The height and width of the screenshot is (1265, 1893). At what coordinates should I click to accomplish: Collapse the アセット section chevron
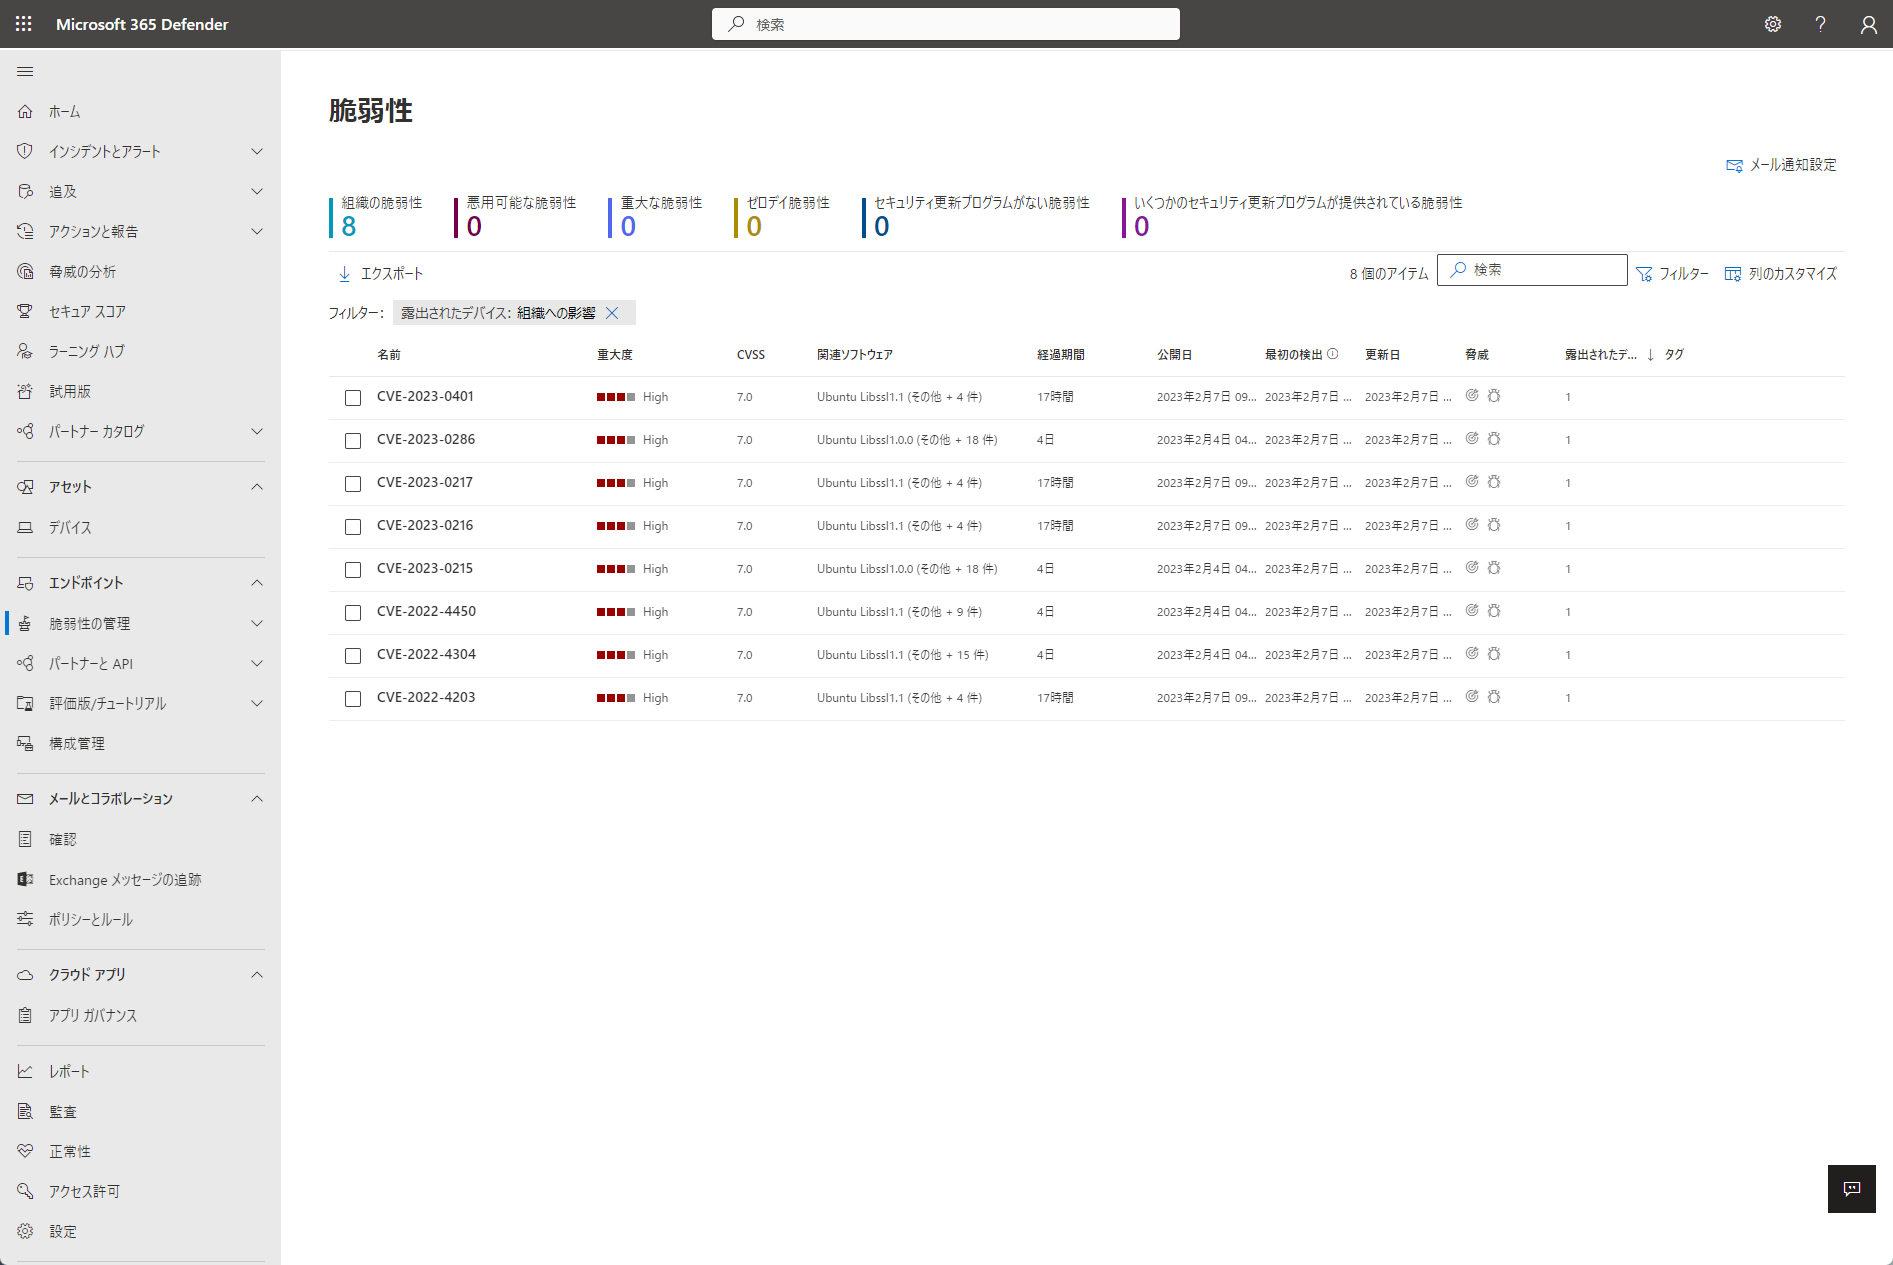point(257,487)
